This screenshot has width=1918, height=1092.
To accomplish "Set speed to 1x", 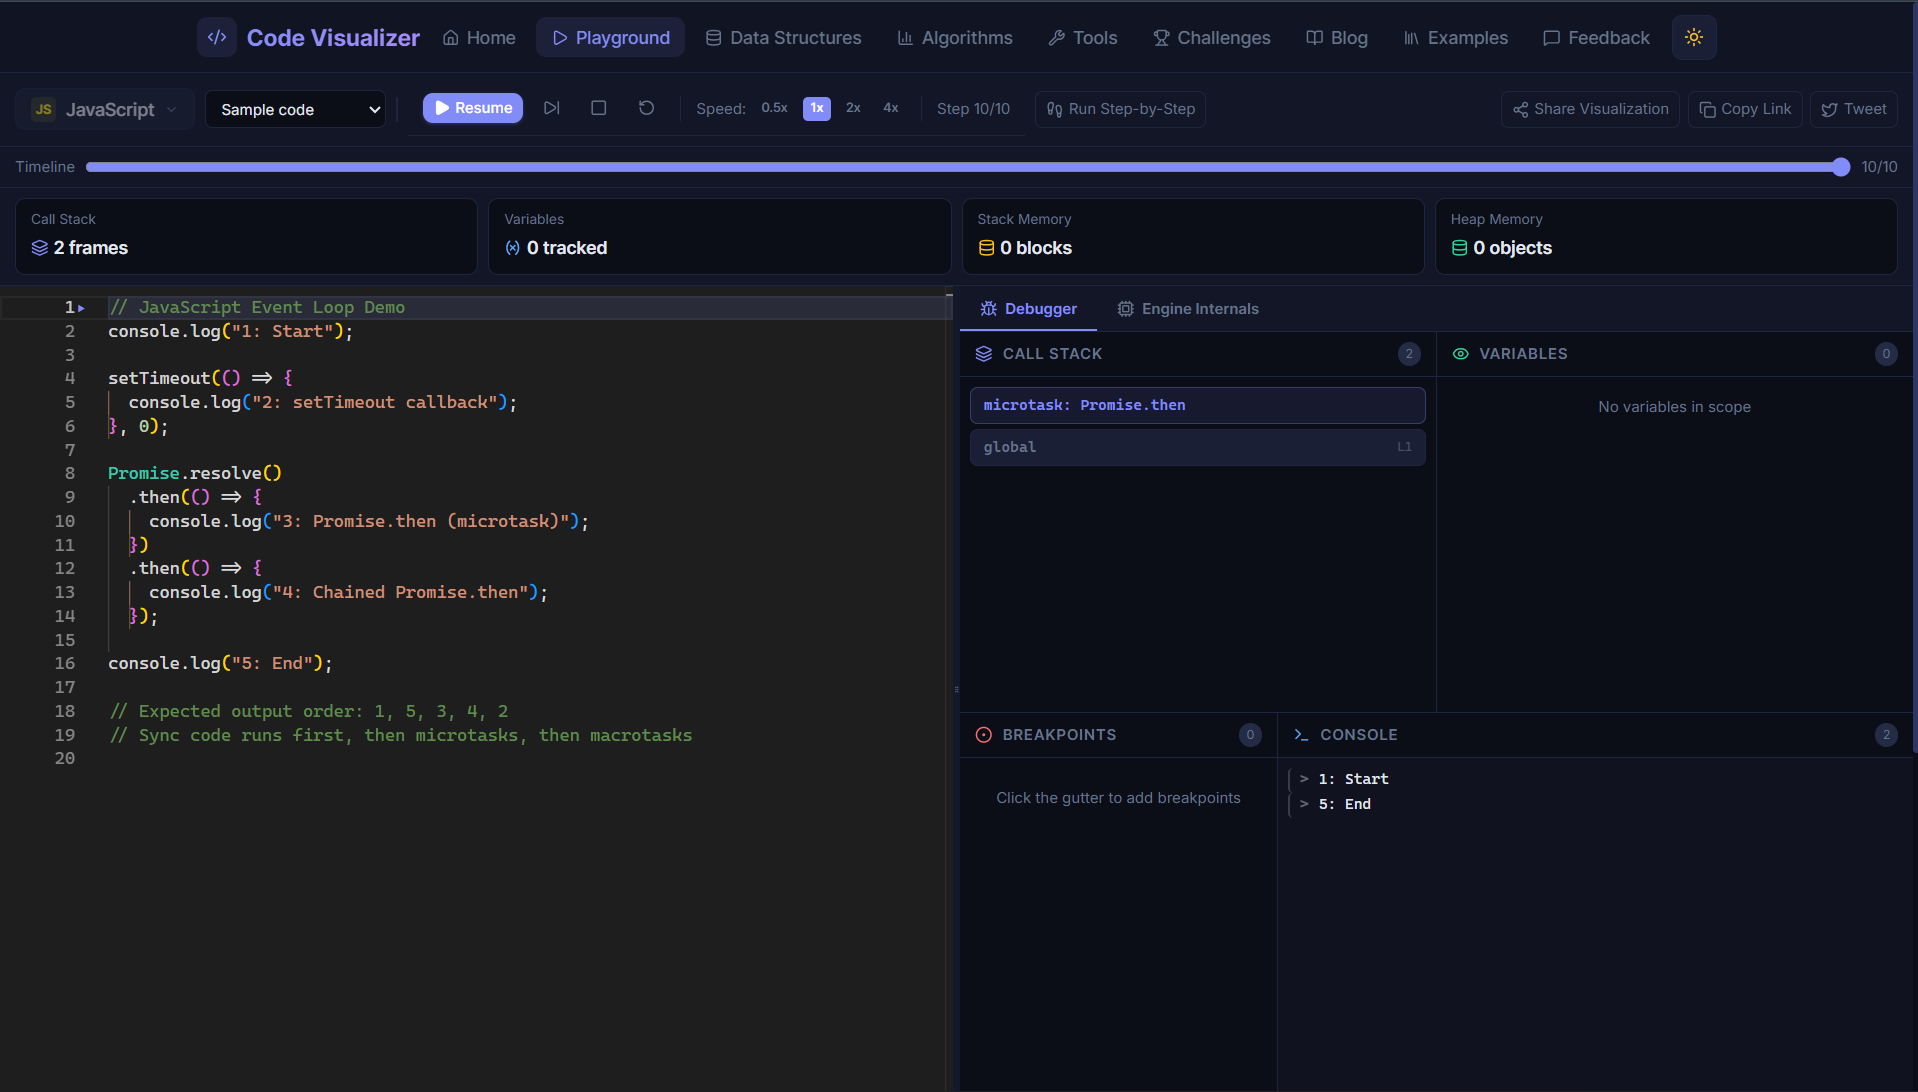I will click(x=817, y=108).
